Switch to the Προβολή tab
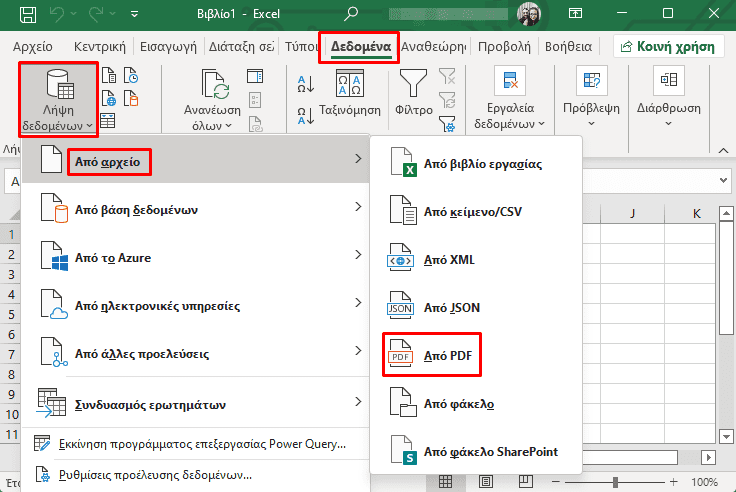Viewport: 736px width, 492px height. point(504,46)
